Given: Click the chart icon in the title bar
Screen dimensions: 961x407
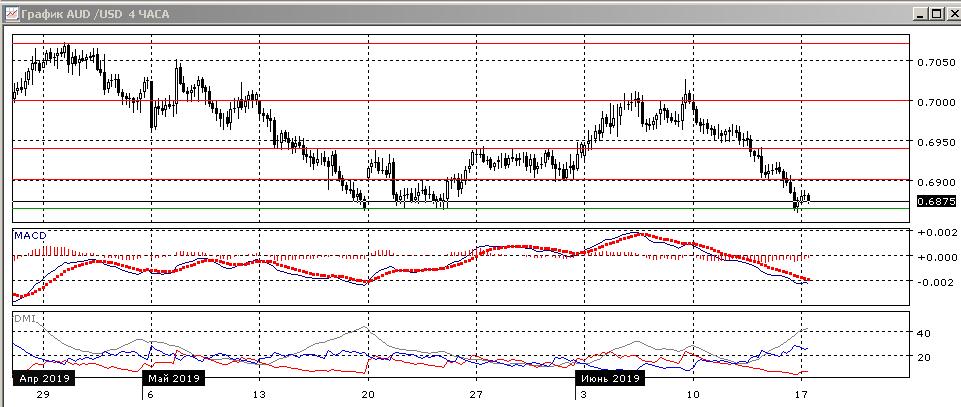Looking at the screenshot, I should 11,13.
